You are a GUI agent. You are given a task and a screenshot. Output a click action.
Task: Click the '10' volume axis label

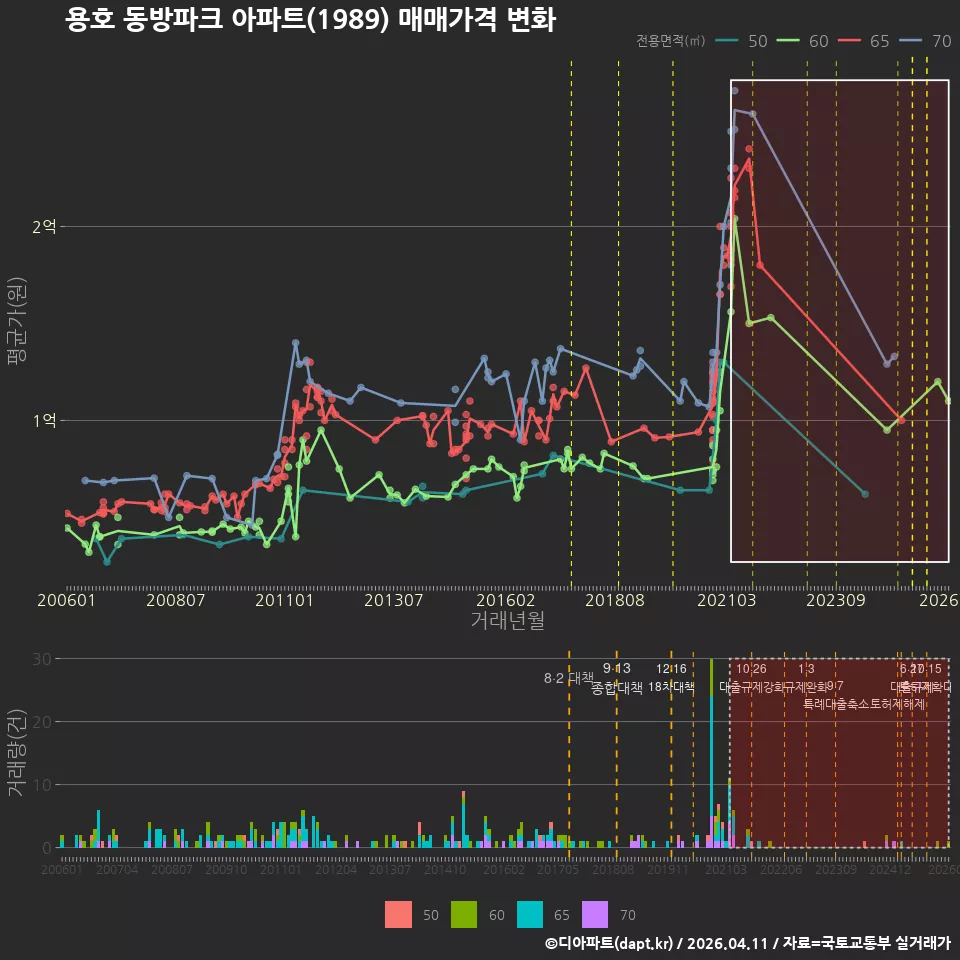[x=42, y=785]
